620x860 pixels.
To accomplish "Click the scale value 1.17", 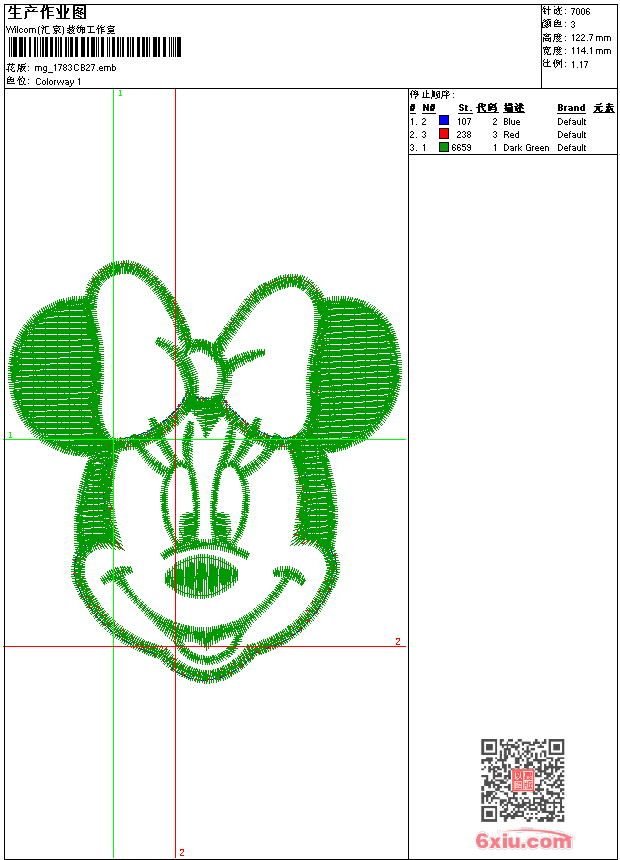I will pos(579,65).
